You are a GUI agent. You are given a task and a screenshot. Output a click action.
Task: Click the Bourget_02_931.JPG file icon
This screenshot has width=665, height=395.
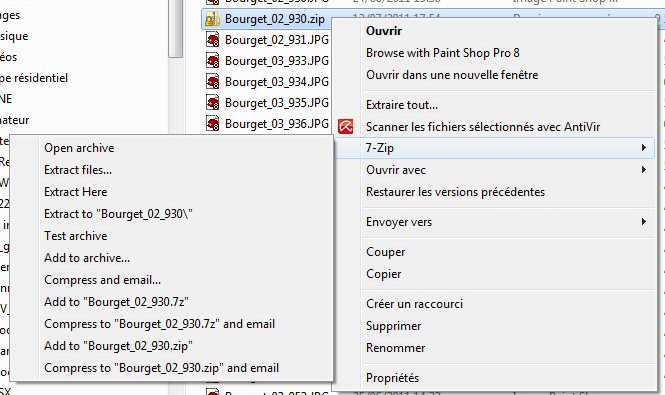click(212, 40)
